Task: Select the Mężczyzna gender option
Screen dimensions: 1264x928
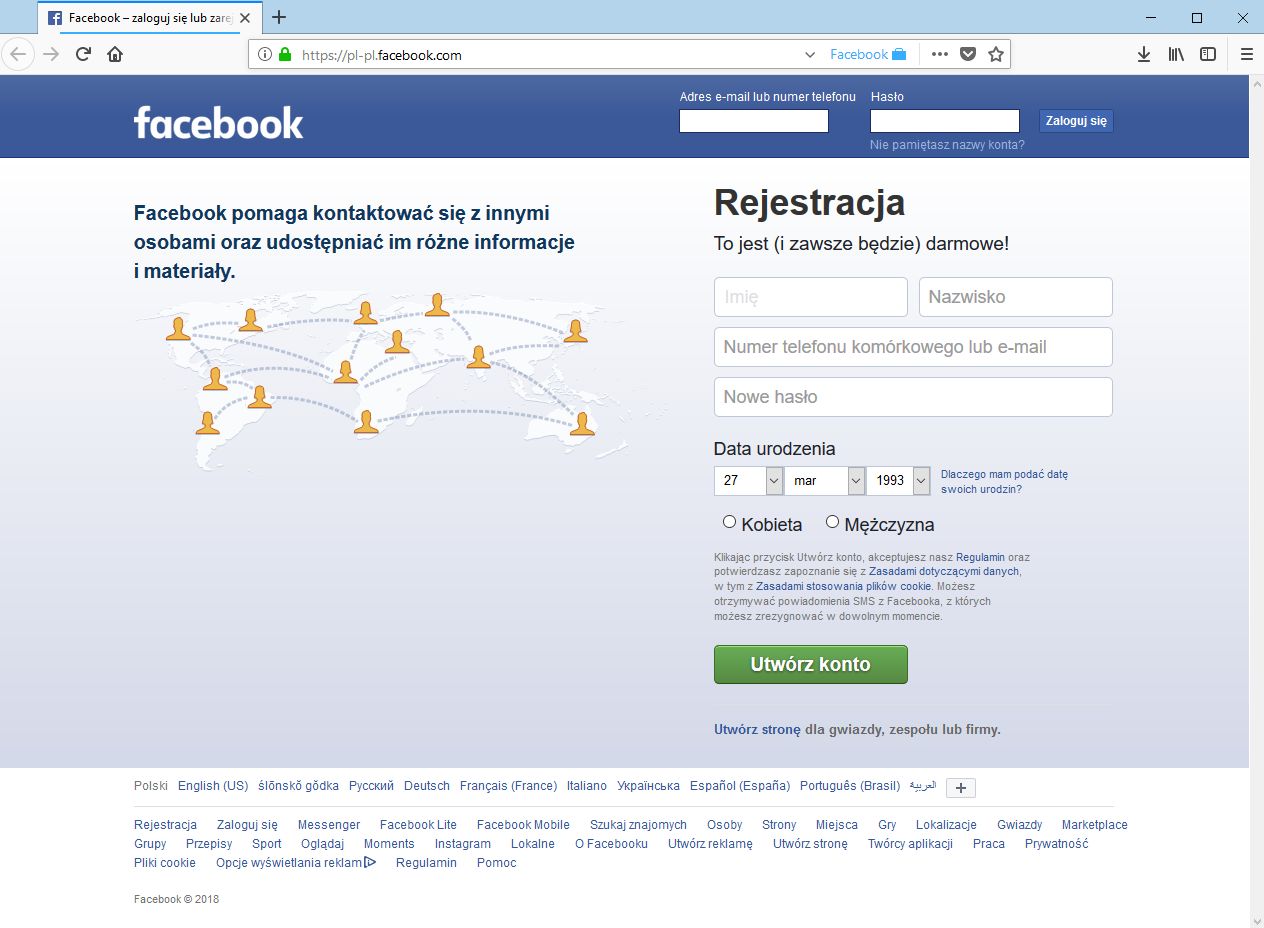Action: click(x=832, y=522)
